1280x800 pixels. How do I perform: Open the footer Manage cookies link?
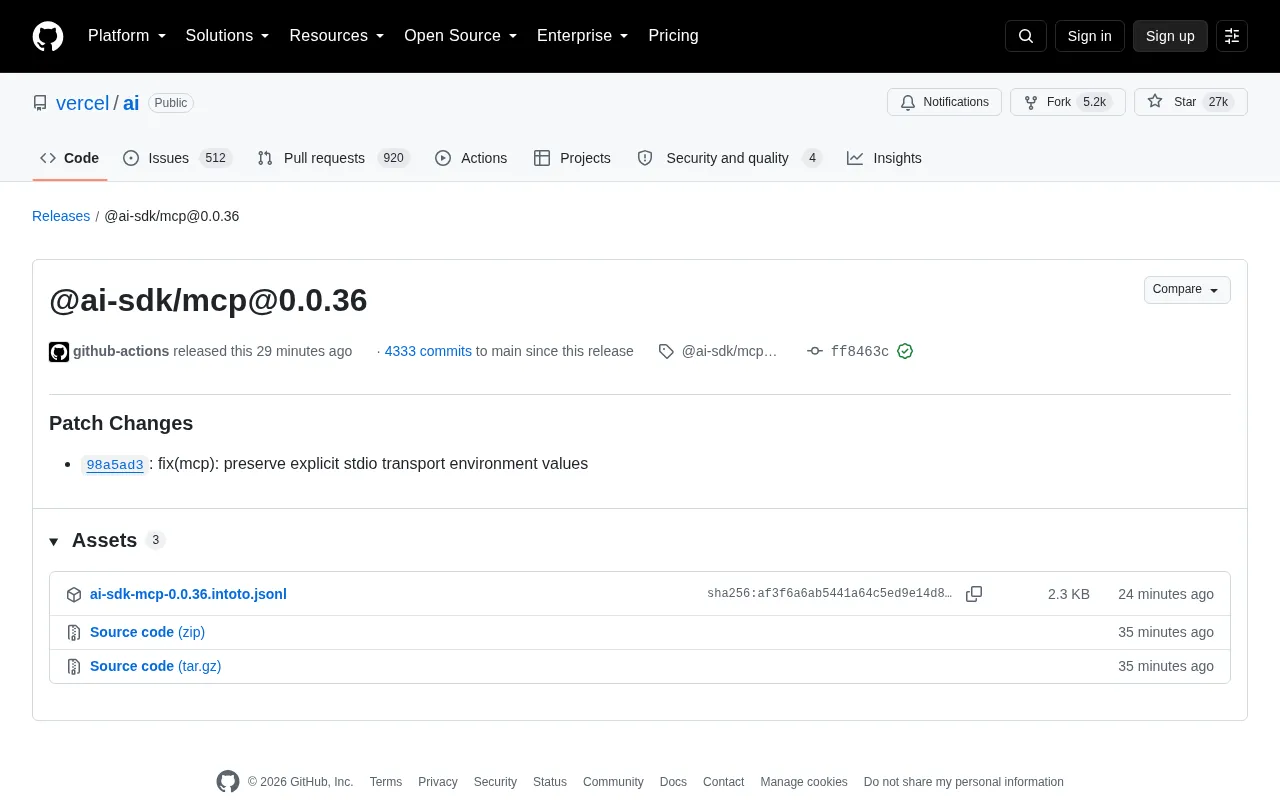point(804,782)
